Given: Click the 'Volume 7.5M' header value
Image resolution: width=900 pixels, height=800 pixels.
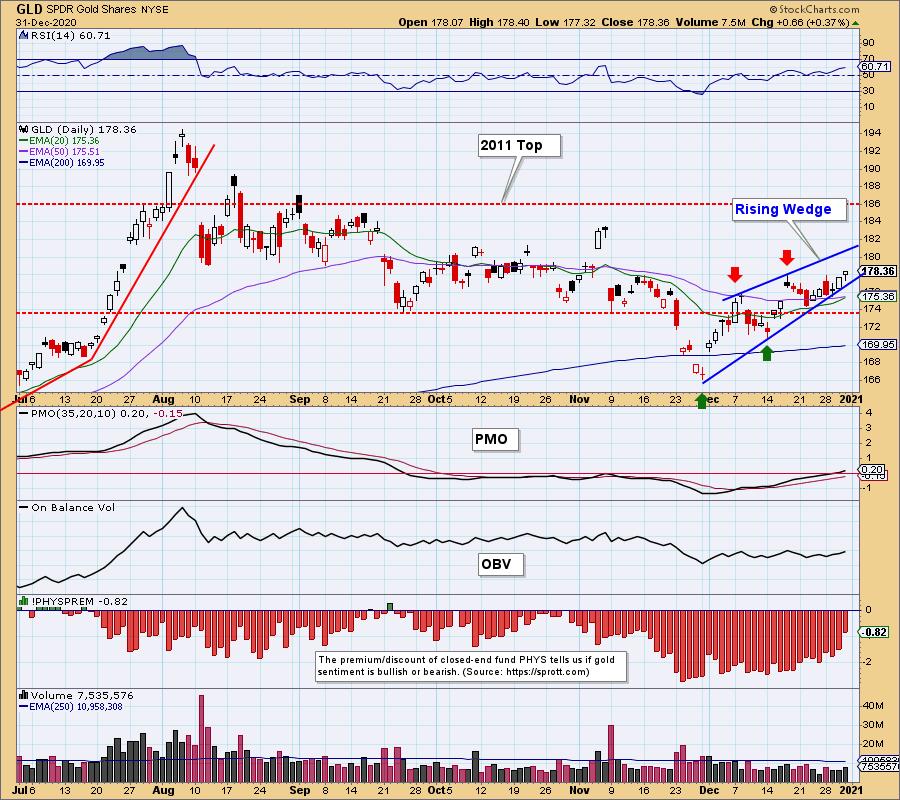Looking at the screenshot, I should click(711, 22).
